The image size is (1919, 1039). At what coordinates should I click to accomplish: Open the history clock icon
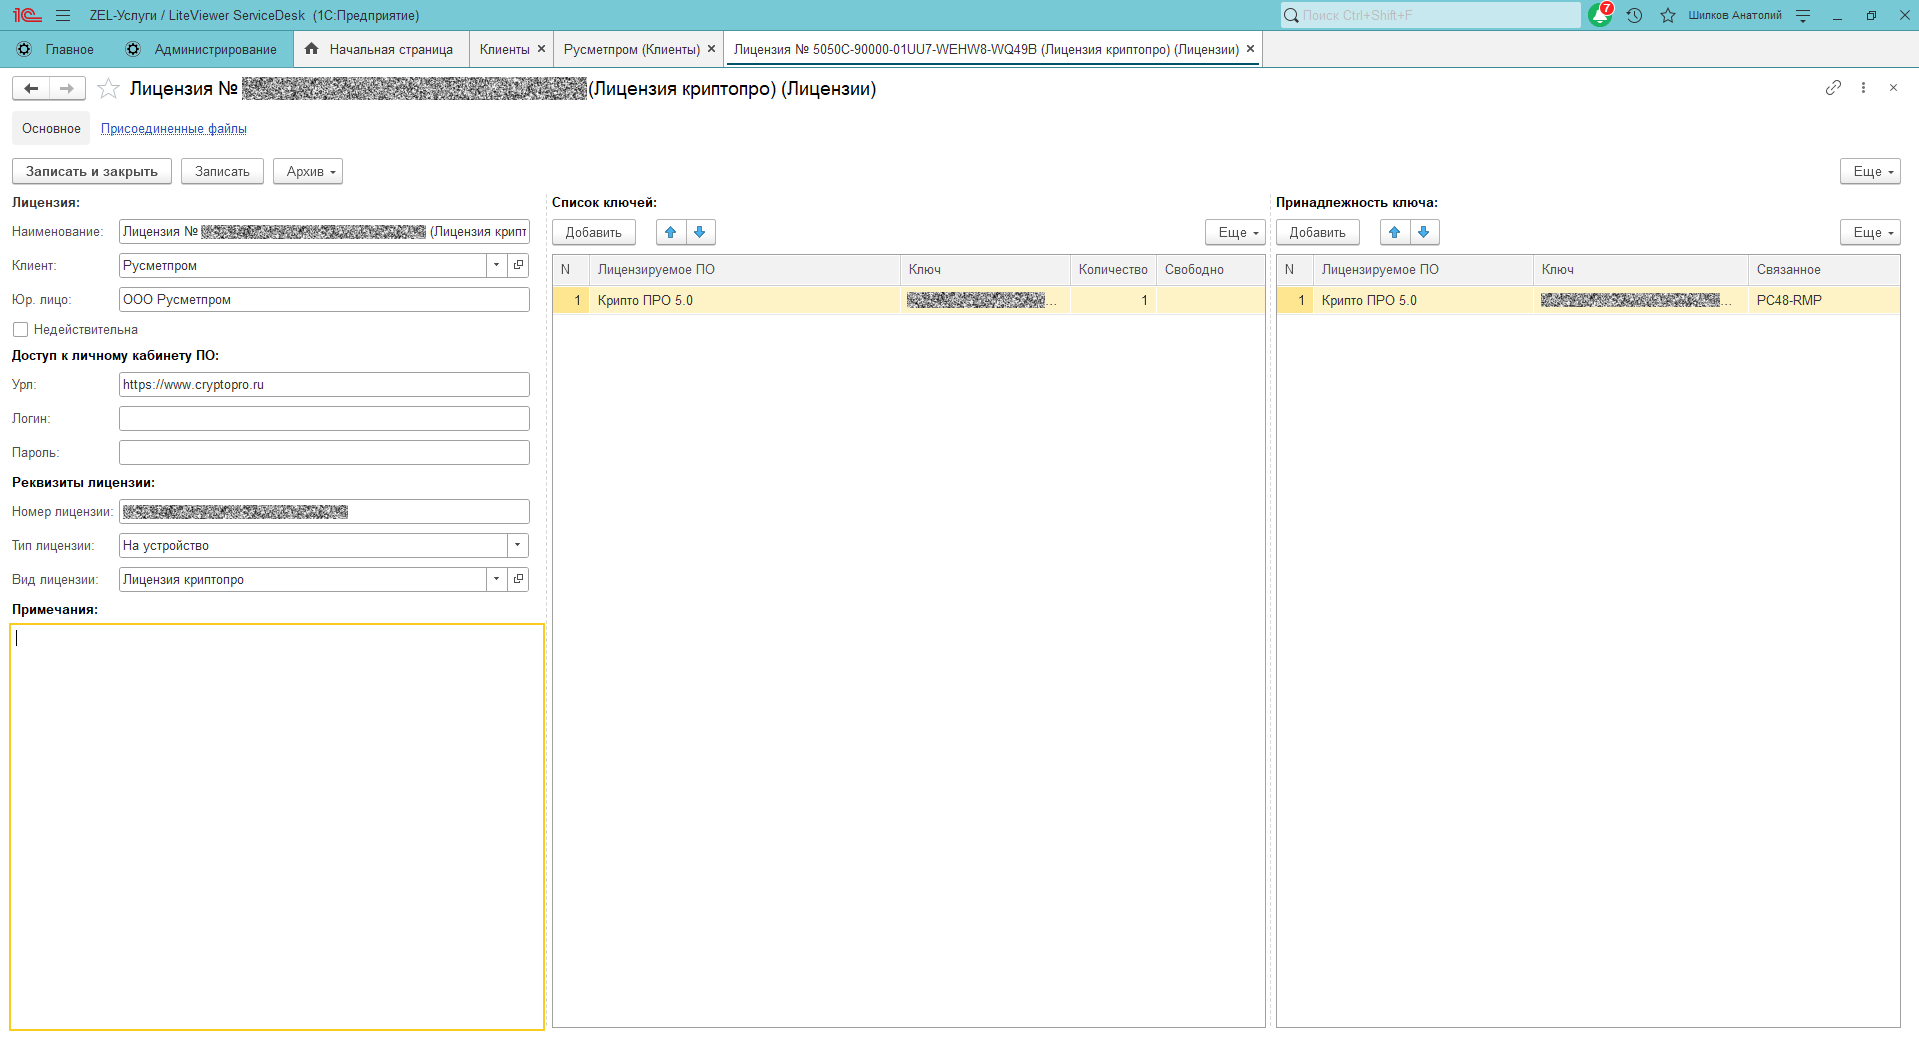pyautogui.click(x=1635, y=15)
